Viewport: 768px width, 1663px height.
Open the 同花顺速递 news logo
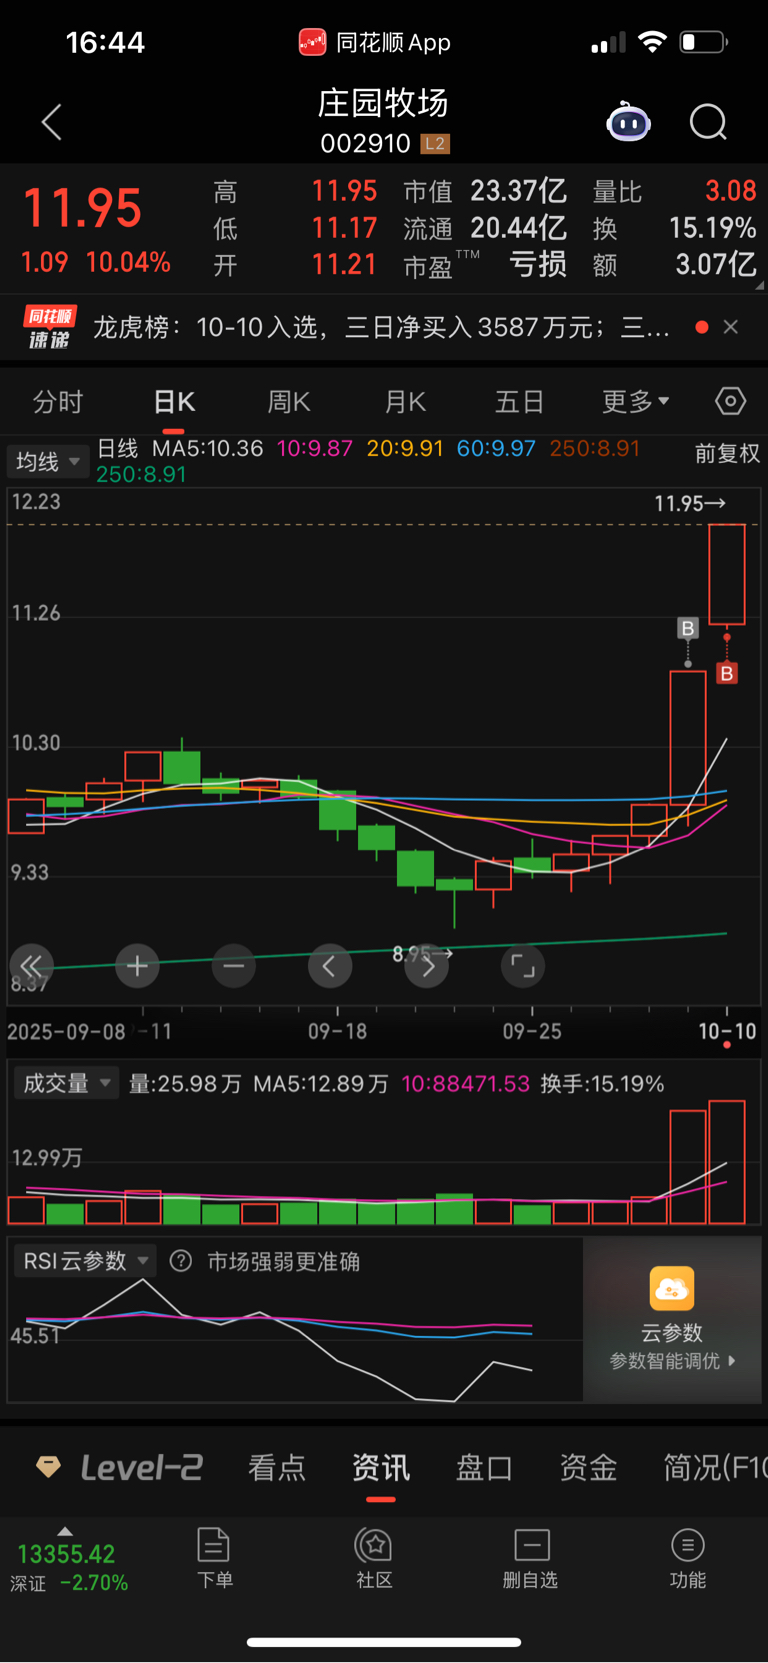pyautogui.click(x=49, y=328)
